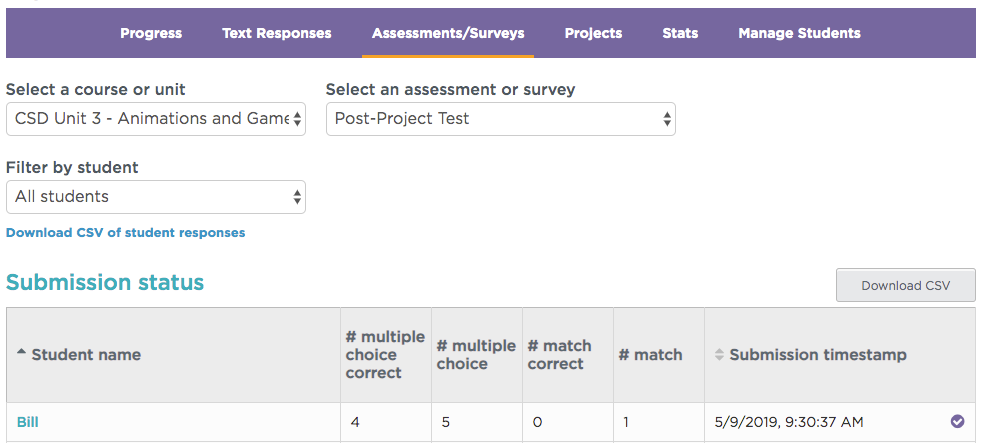Click the # match correct column header

tap(567, 355)
